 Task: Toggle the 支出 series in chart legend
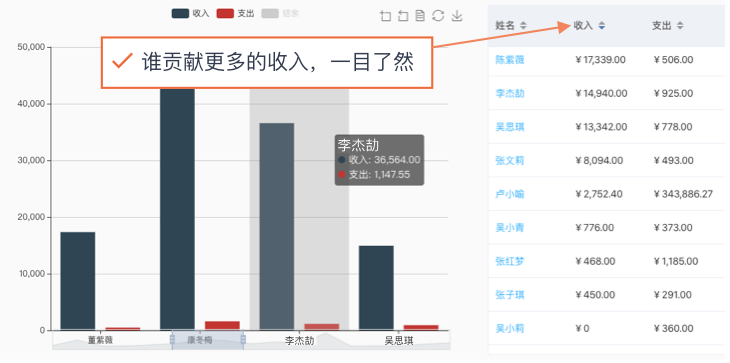click(x=236, y=13)
